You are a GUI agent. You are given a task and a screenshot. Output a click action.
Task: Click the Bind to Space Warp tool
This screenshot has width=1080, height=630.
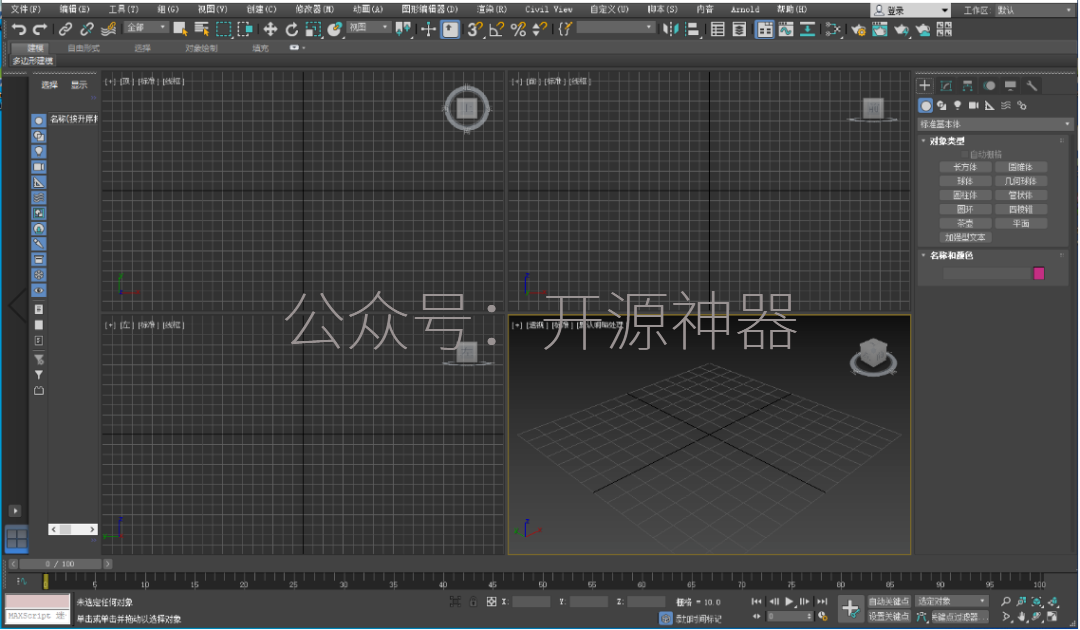tap(108, 29)
